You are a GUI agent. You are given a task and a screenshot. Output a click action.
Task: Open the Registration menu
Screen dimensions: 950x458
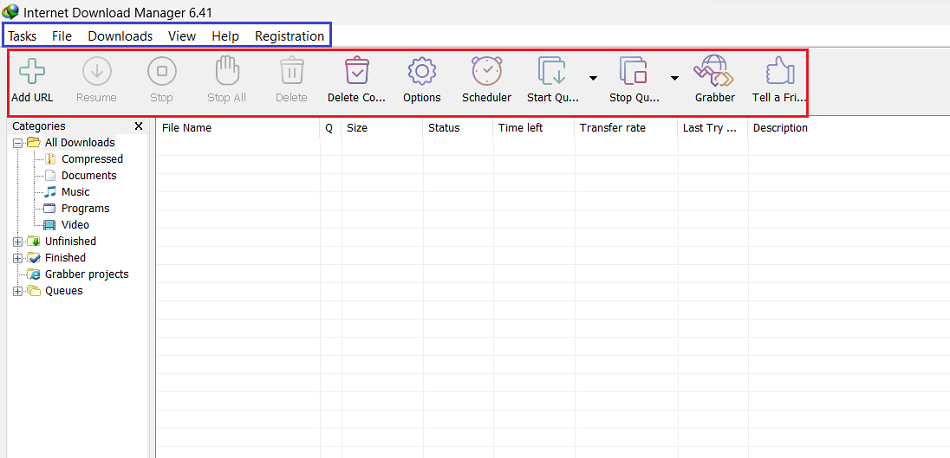tap(289, 36)
